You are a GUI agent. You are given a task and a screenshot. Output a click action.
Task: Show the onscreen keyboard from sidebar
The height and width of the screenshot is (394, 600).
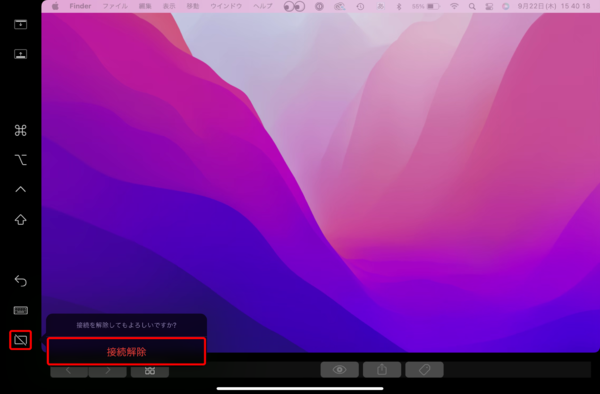click(20, 310)
